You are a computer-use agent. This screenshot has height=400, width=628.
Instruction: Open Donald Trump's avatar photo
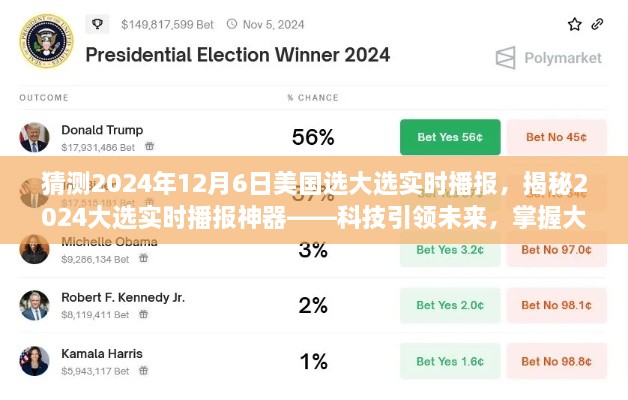[x=34, y=137]
